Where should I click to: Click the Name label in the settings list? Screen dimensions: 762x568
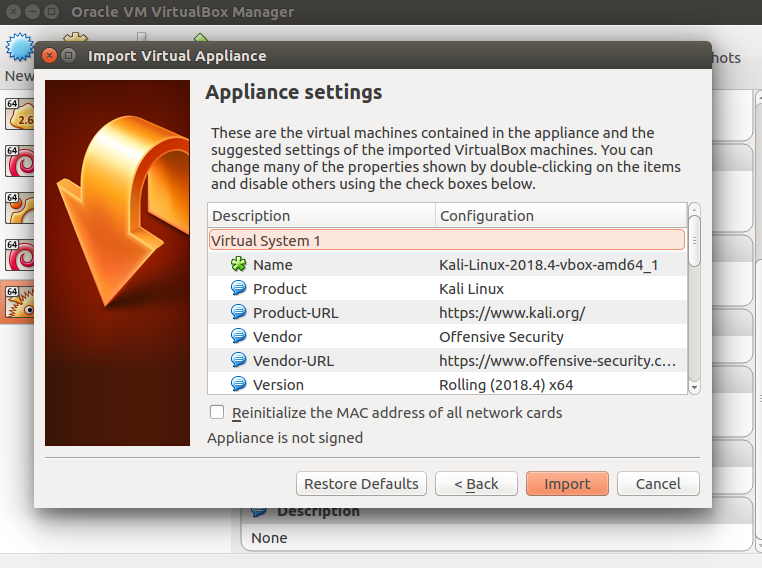pos(273,265)
